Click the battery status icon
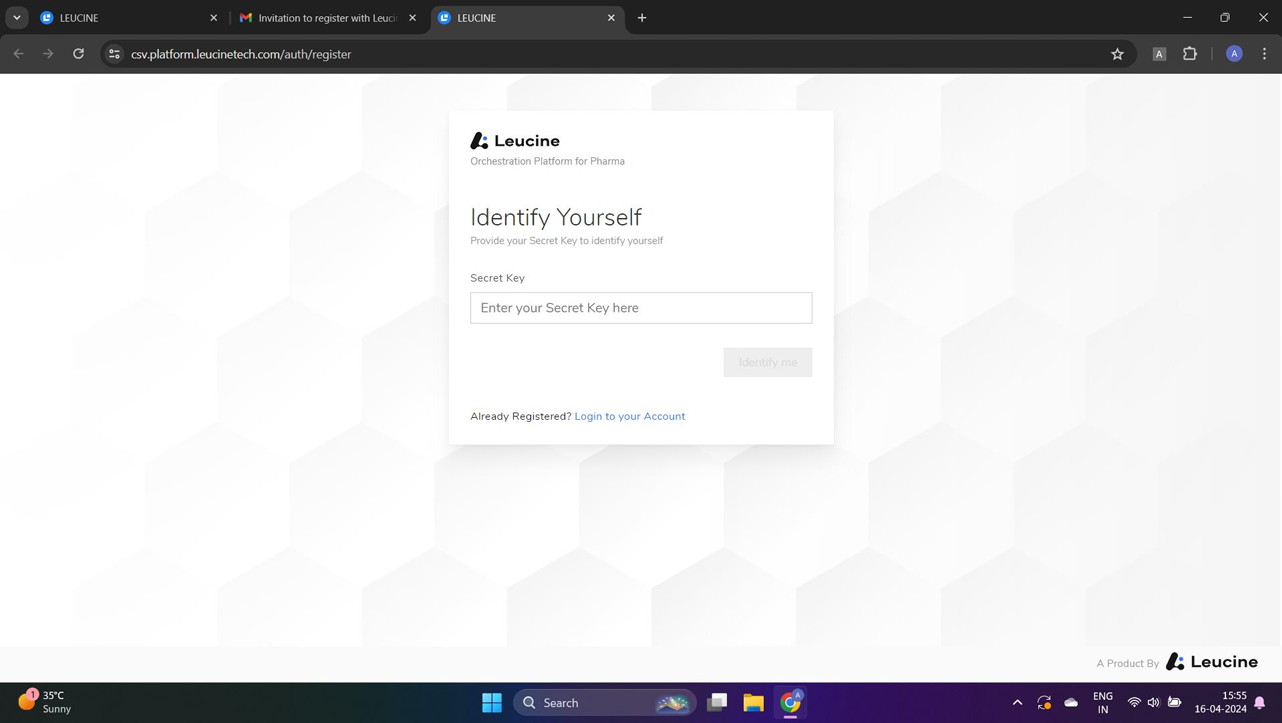This screenshot has width=1282, height=723. click(1175, 702)
